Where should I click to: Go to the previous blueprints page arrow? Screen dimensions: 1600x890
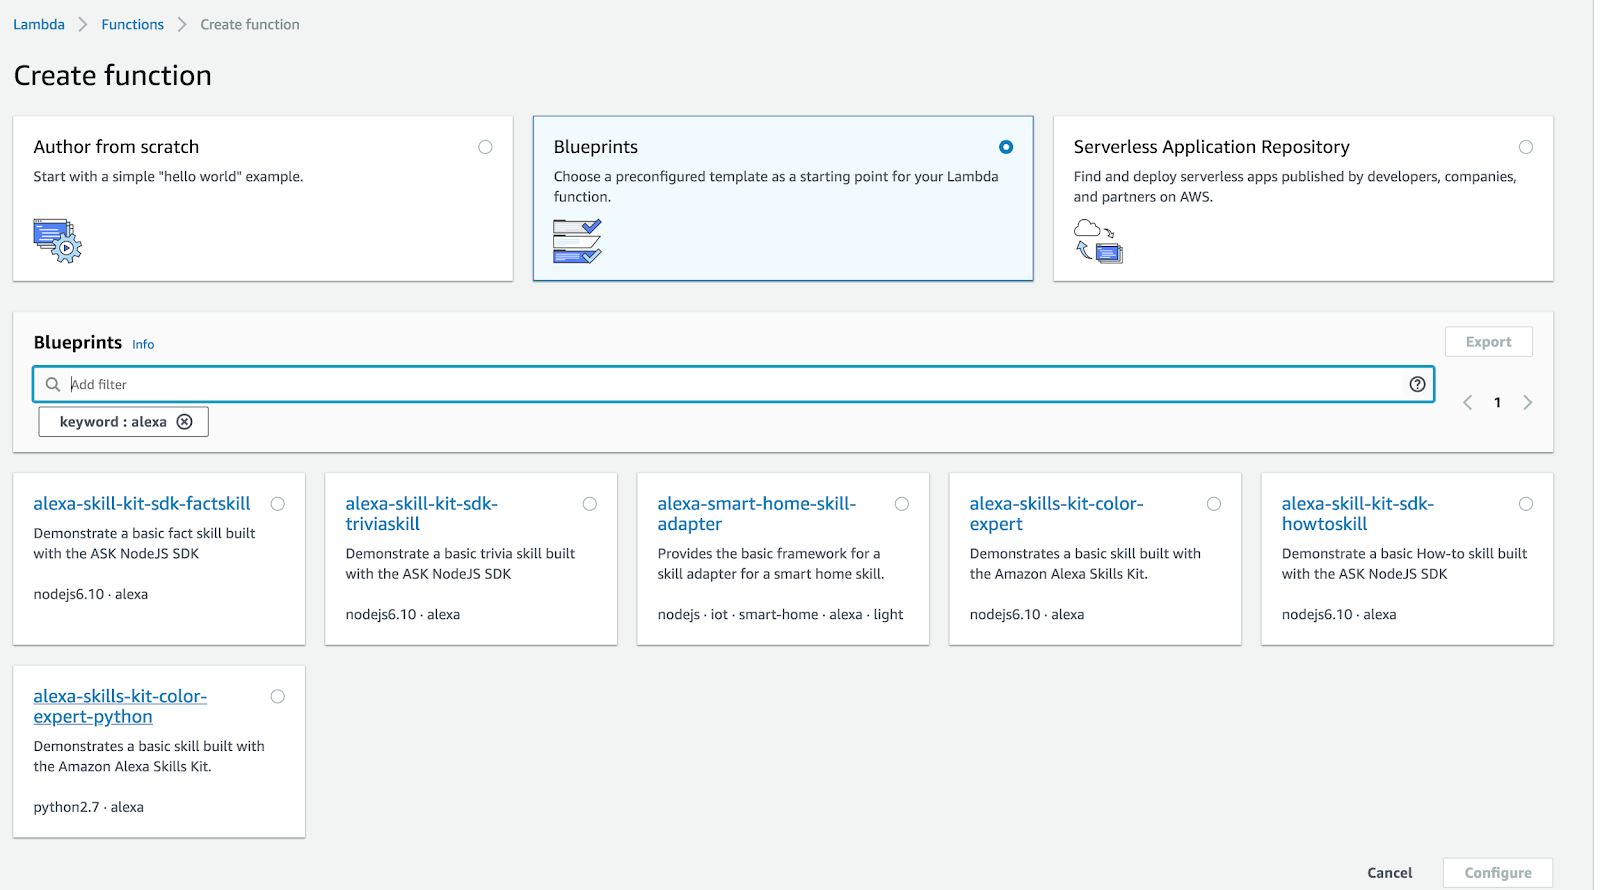1467,403
